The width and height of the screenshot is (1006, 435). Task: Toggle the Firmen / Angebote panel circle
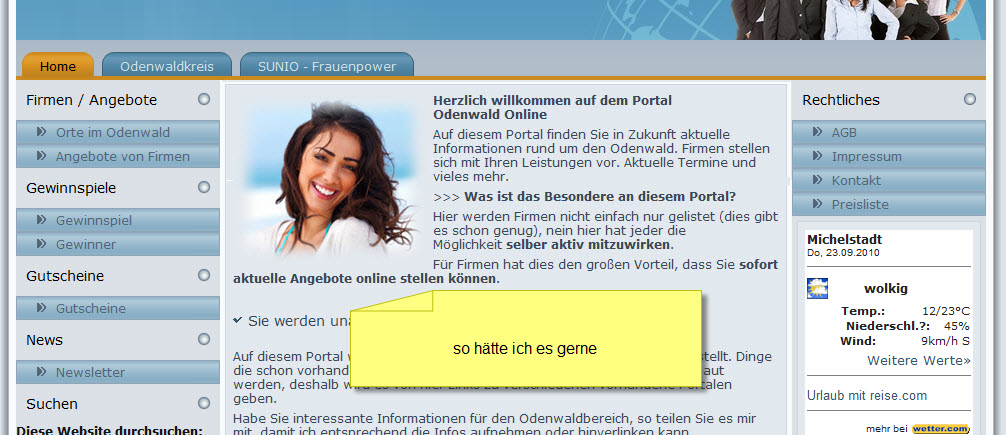[204, 99]
